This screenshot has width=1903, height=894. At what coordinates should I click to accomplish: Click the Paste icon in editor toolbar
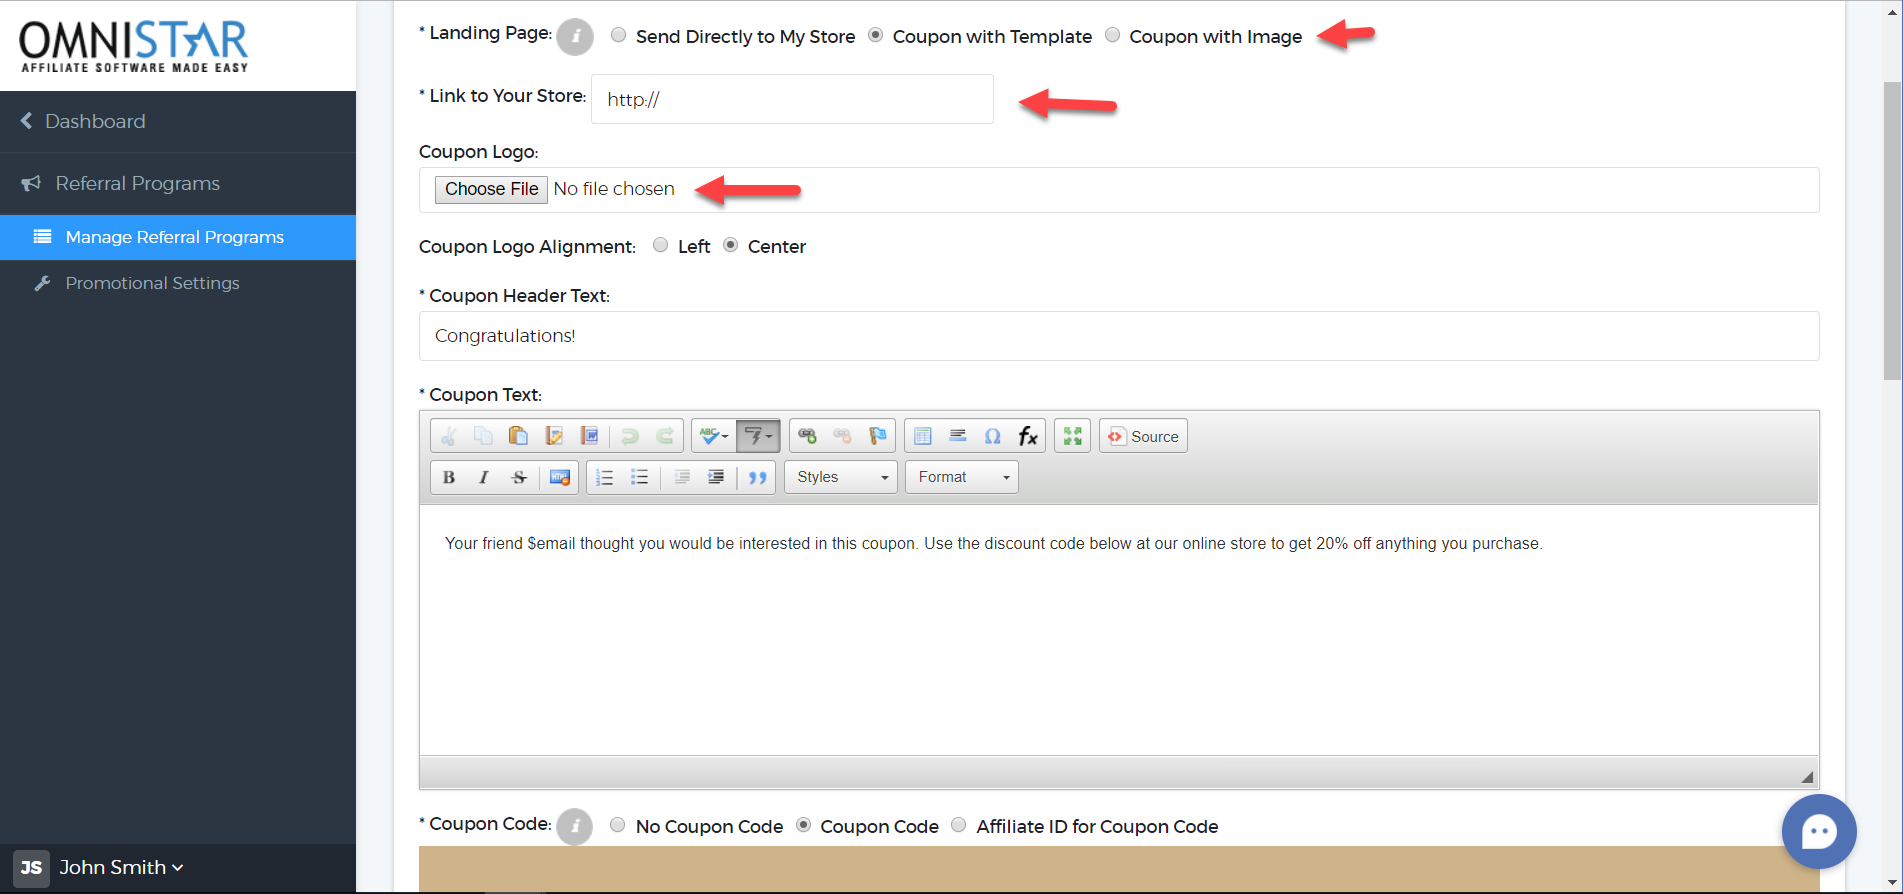518,436
